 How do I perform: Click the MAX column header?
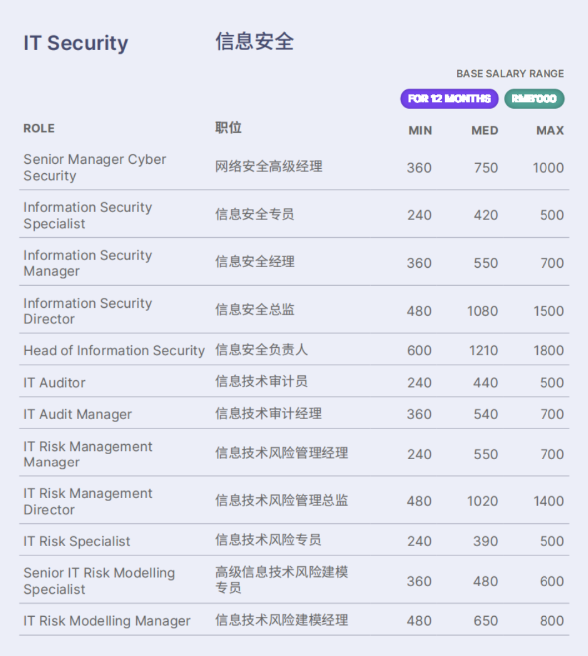coord(550,131)
